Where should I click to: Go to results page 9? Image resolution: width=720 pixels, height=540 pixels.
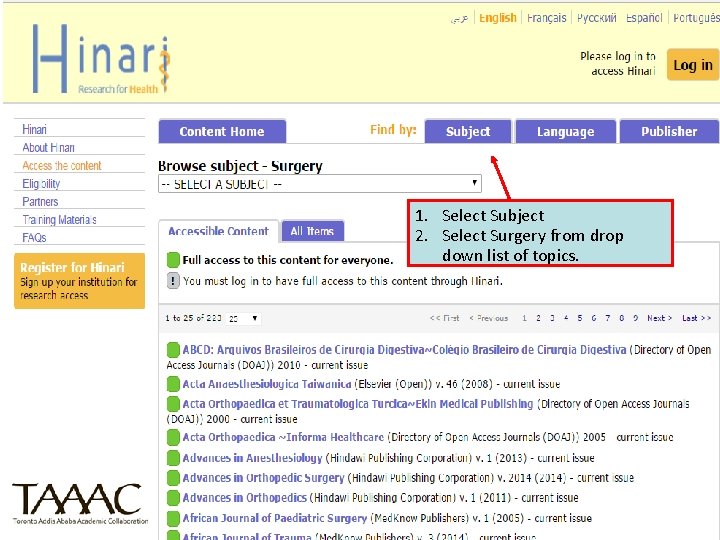click(636, 318)
